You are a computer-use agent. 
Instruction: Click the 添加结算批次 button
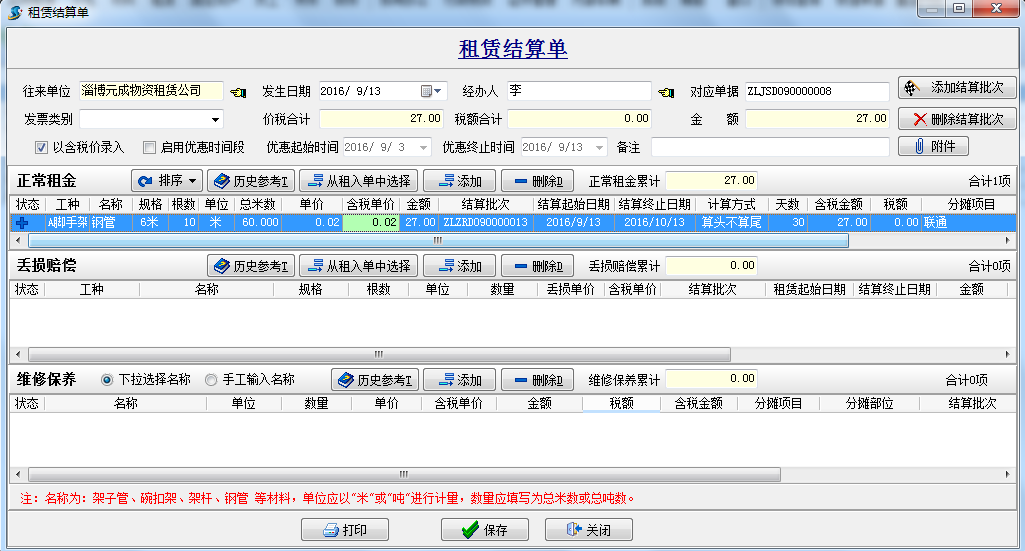[x=957, y=88]
